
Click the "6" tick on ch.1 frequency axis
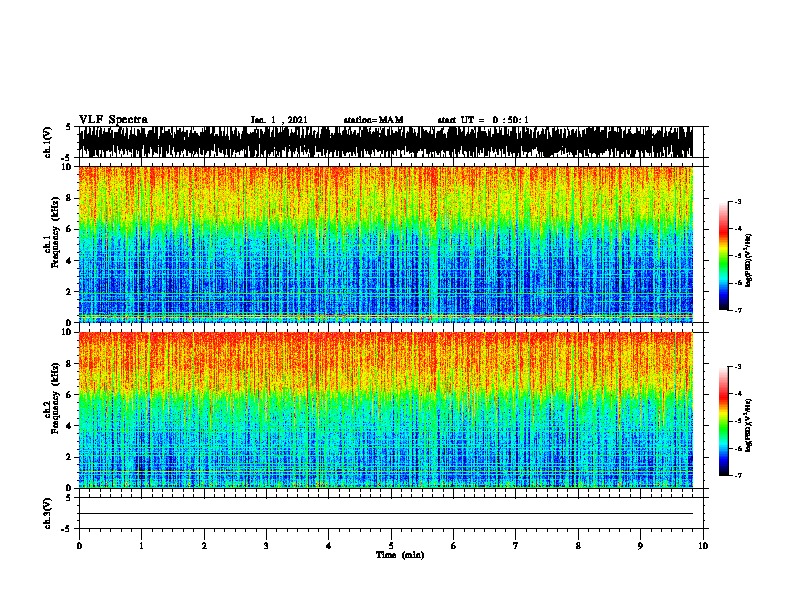[x=69, y=229]
